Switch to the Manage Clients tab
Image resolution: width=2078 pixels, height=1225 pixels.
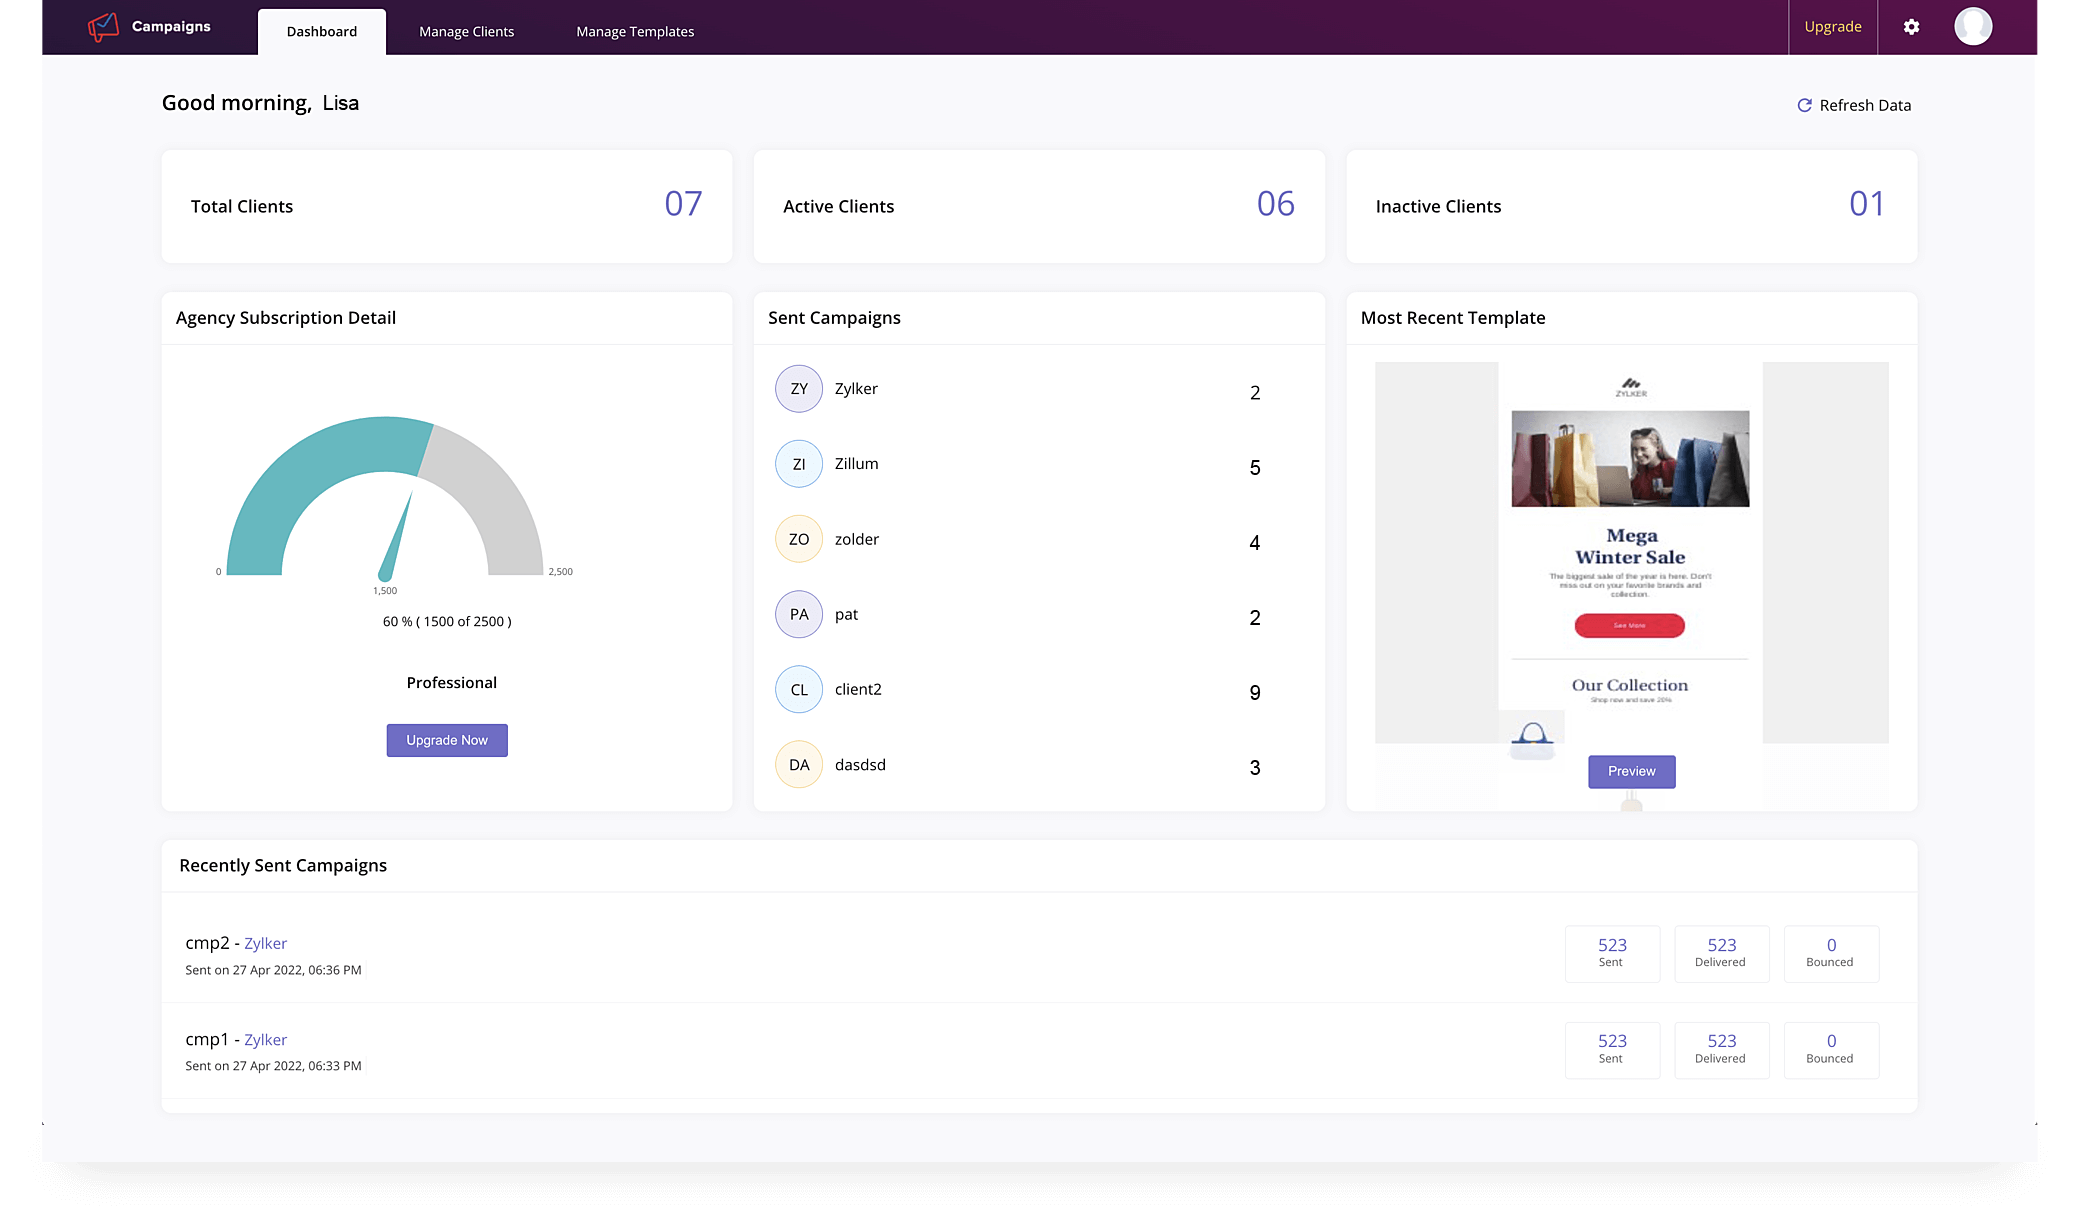click(466, 31)
